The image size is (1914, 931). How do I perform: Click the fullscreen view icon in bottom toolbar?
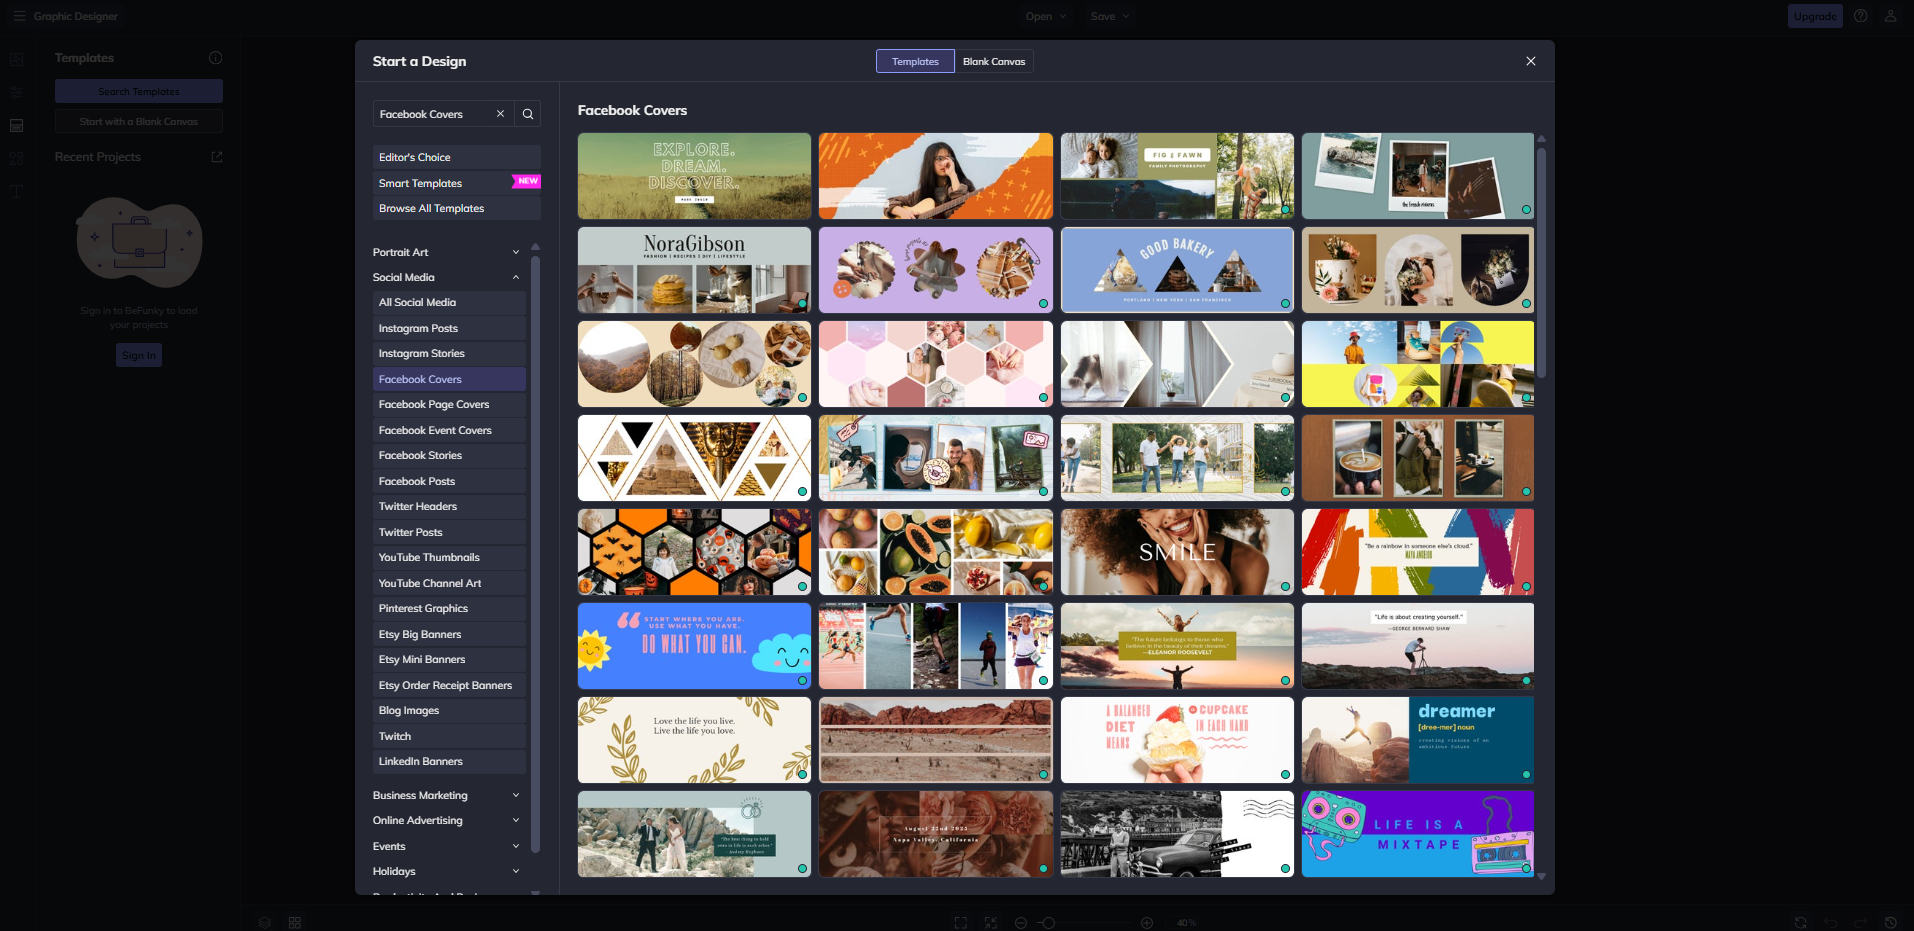tap(959, 922)
